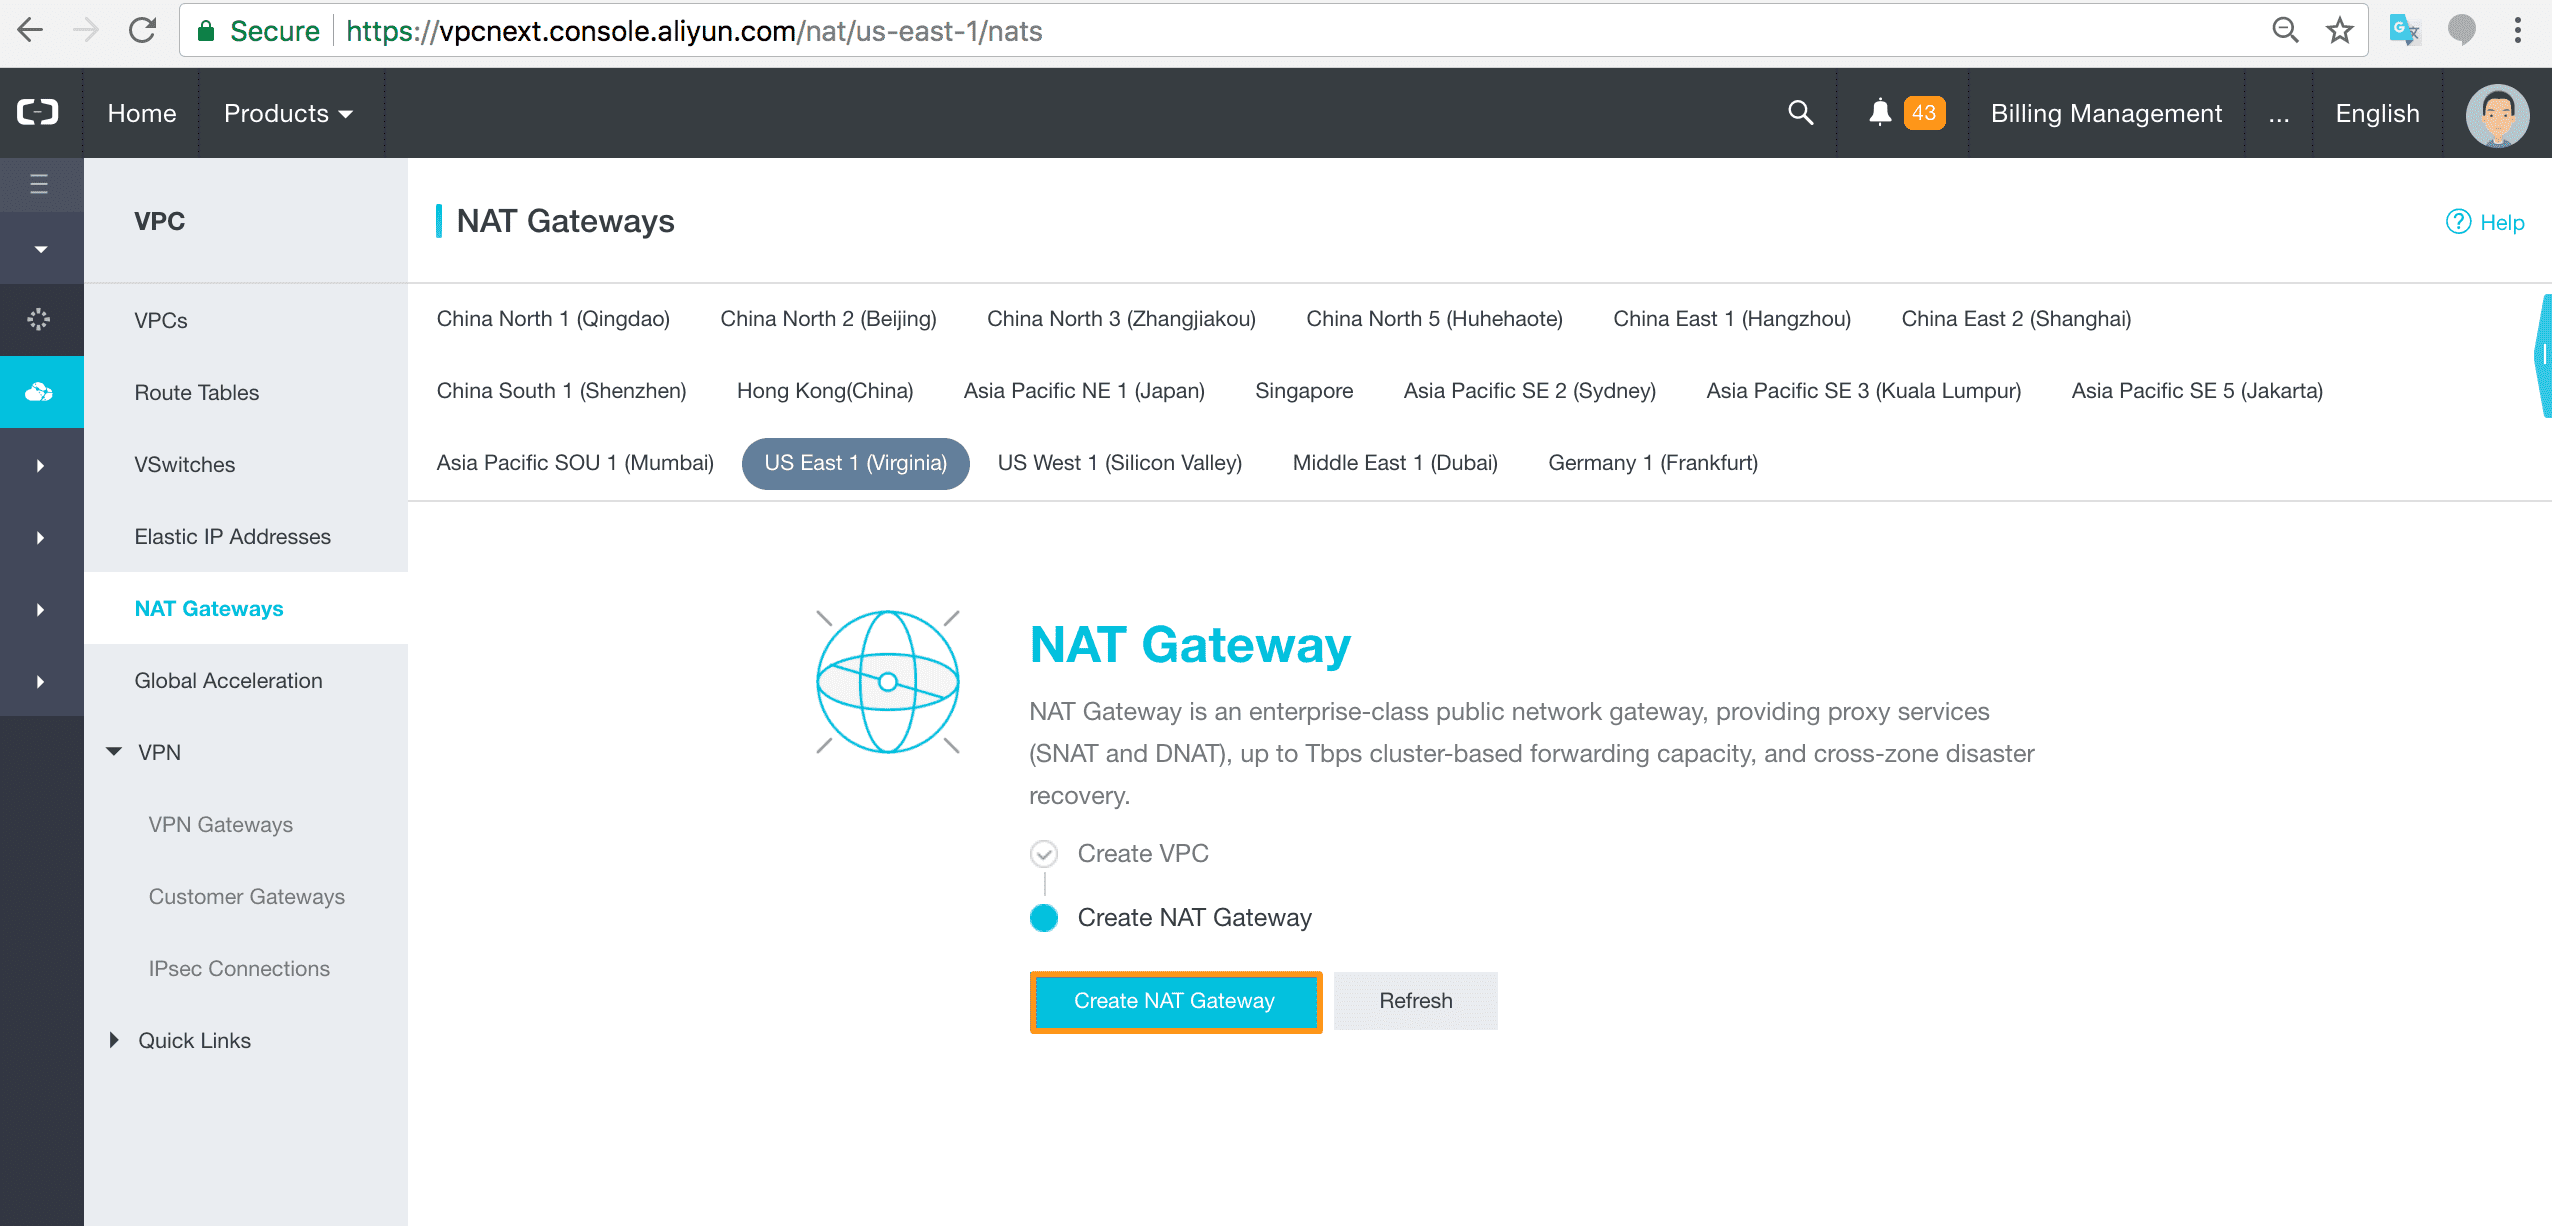Viewport: 2552px width, 1226px height.
Task: Switch region to Asia Pacific SE 2 (Sydney)
Action: click(1530, 390)
